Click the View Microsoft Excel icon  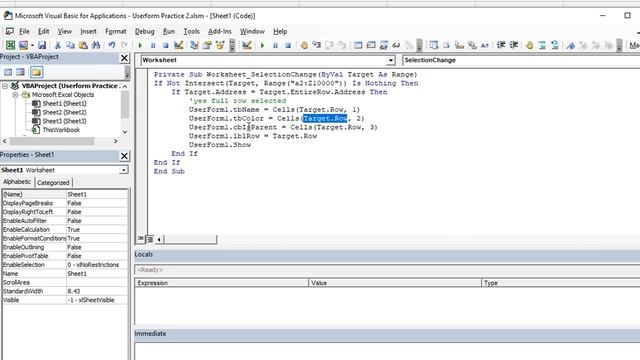10,45
